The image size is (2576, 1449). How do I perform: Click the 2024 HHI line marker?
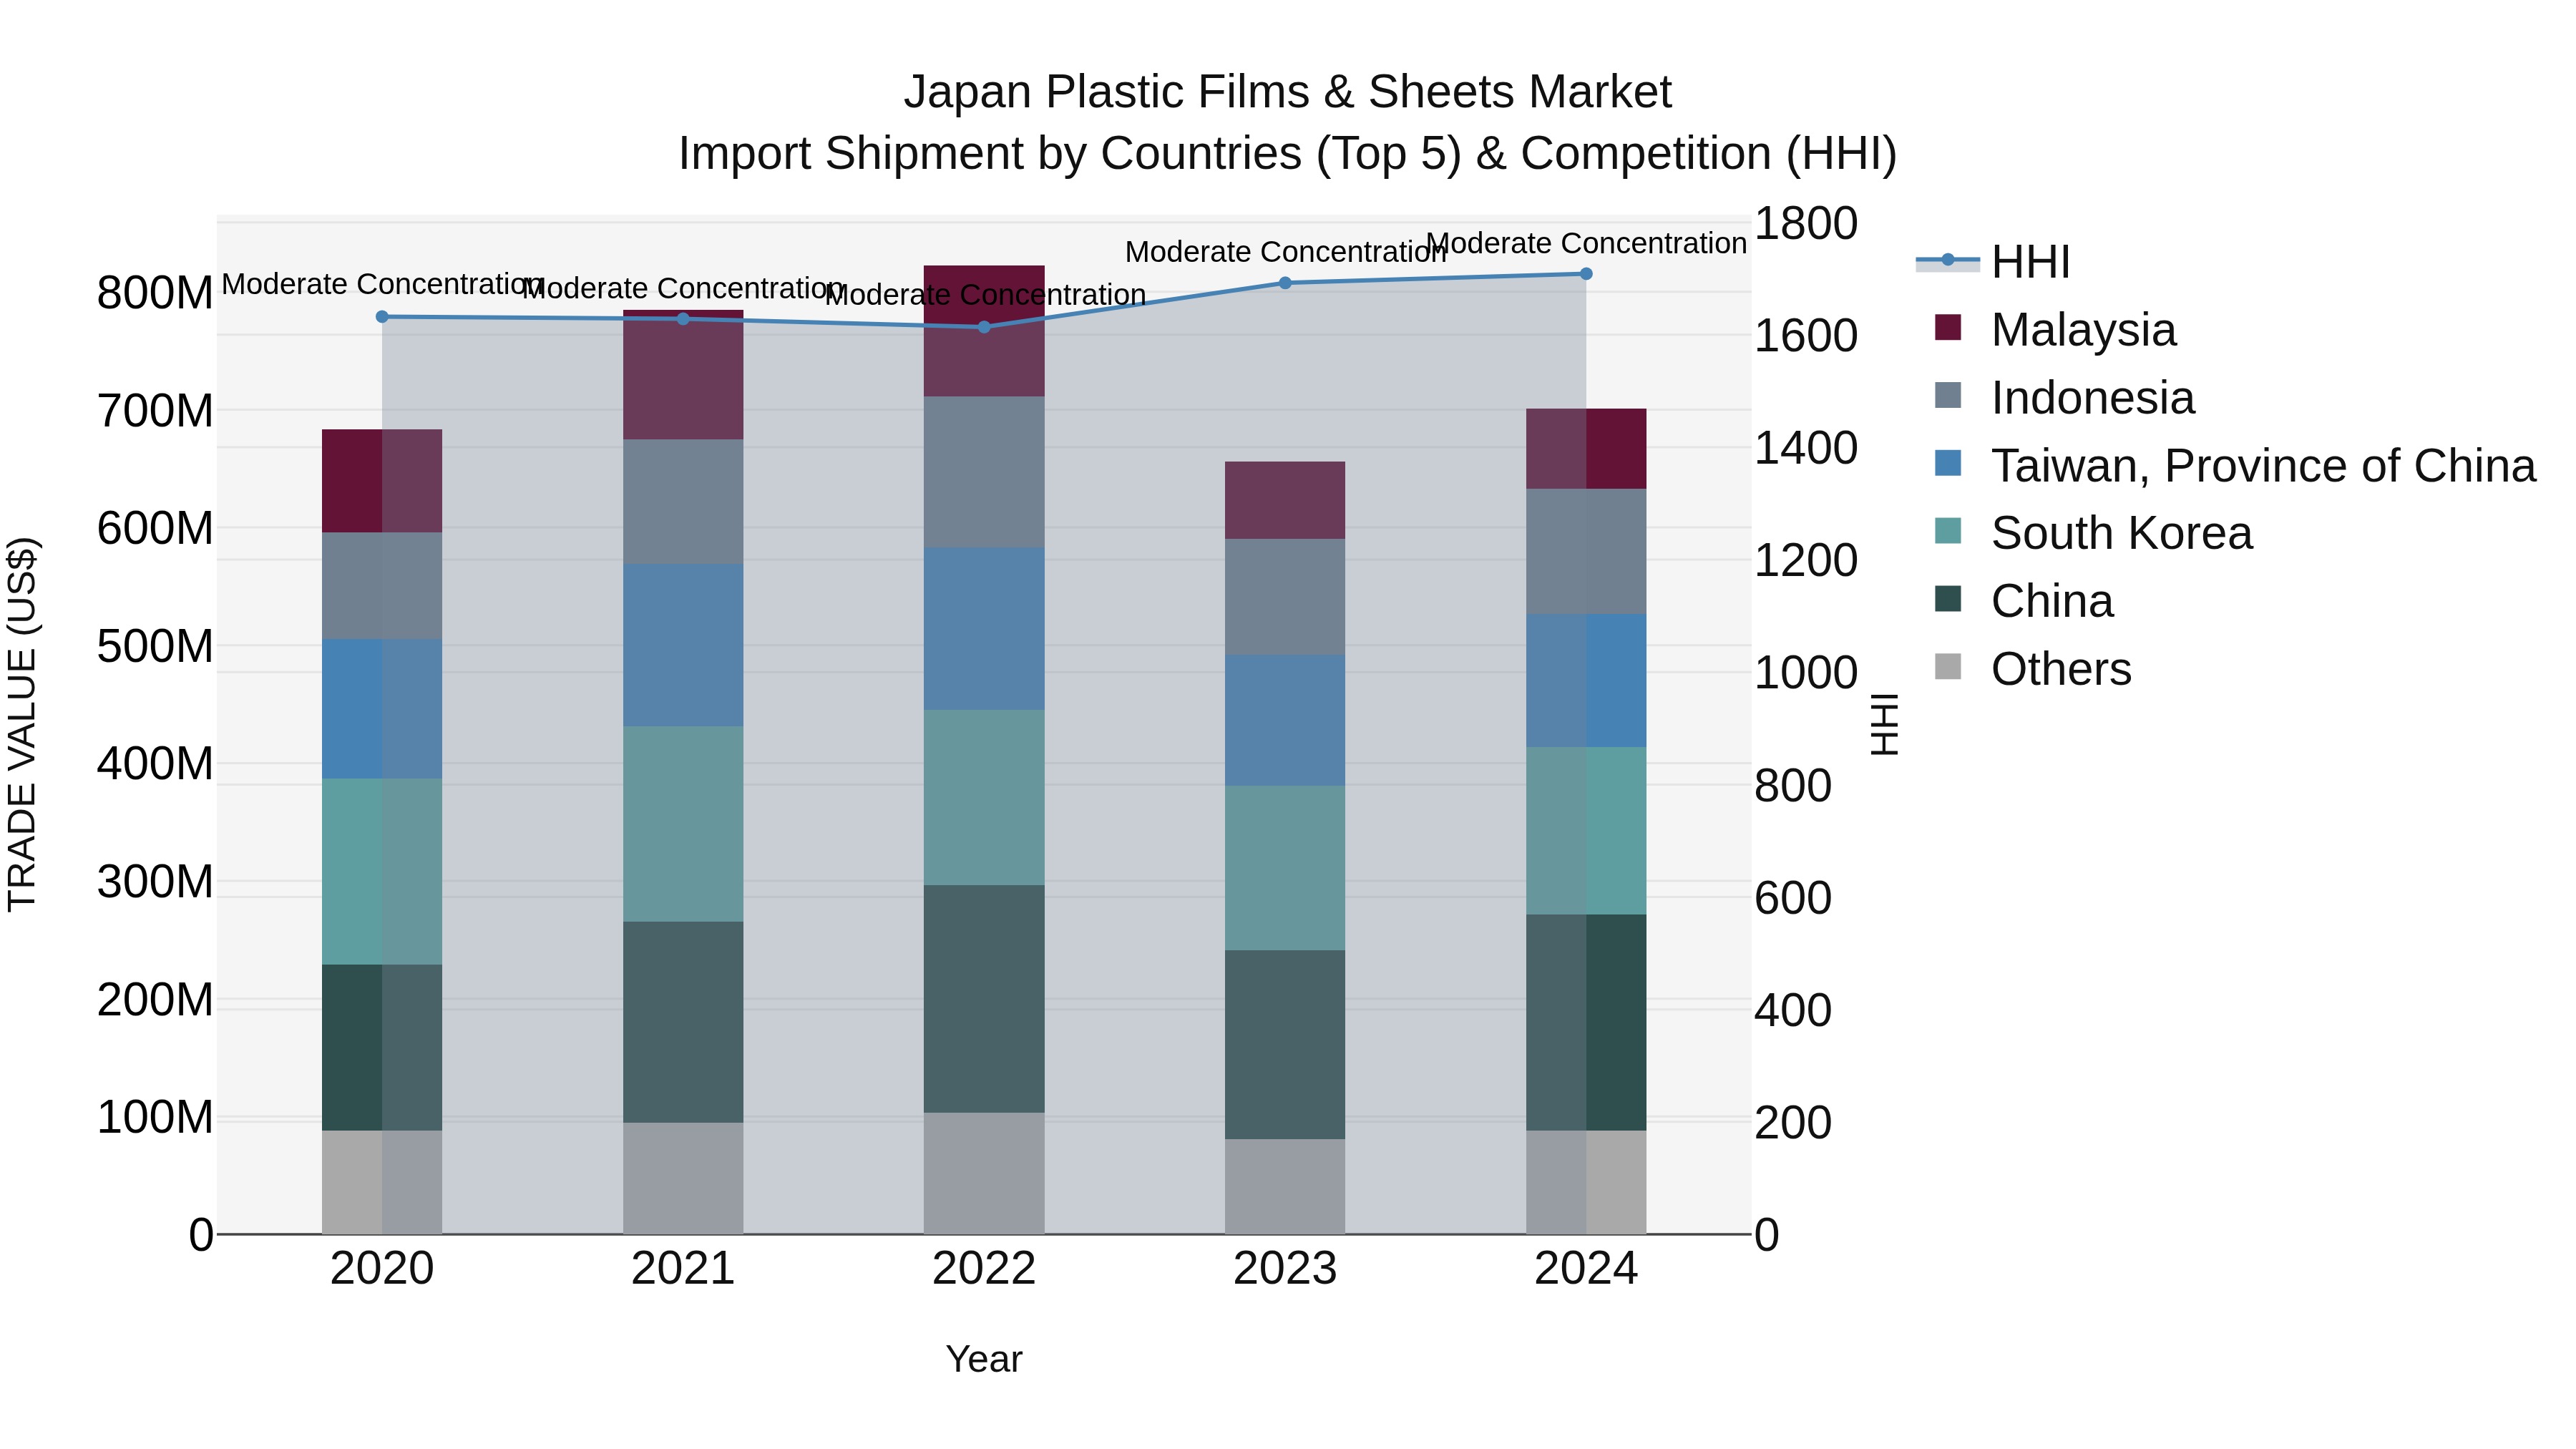[1586, 274]
